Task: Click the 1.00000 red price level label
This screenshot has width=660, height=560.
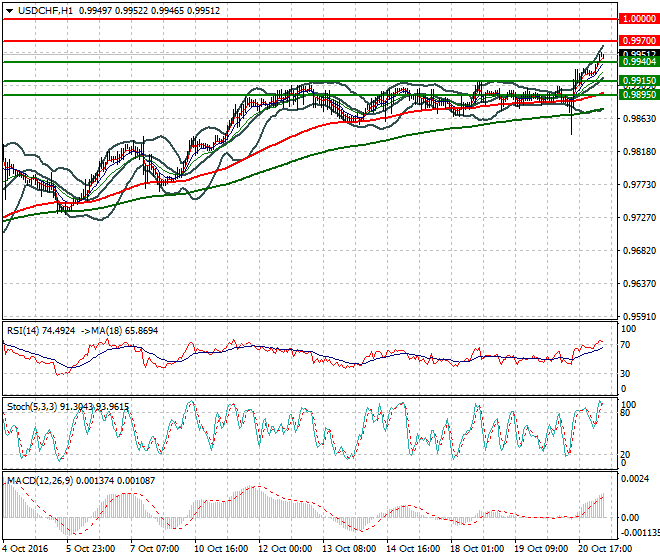Action: 639,19
